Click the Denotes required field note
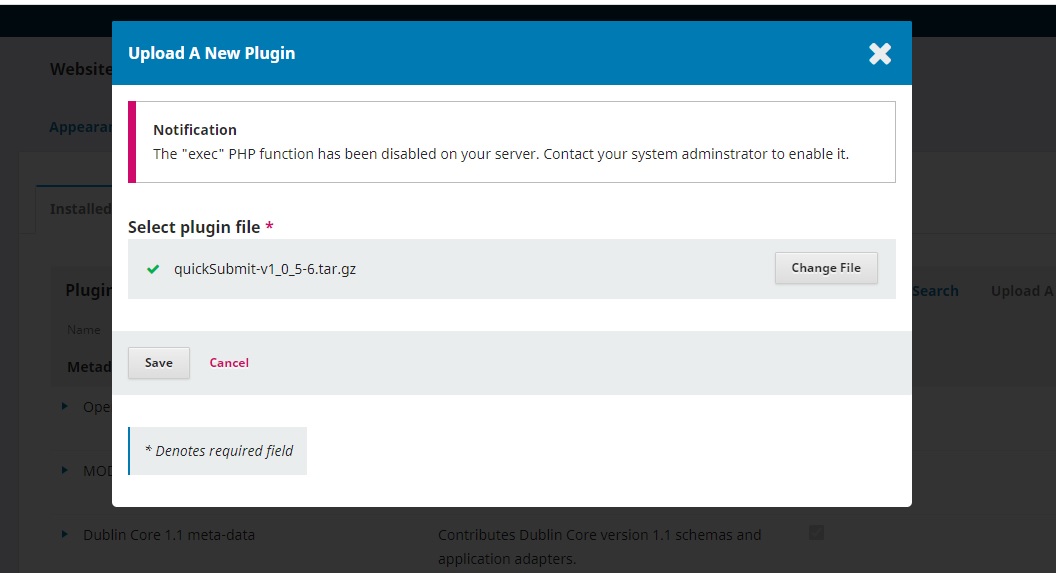The image size is (1056, 573). tap(218, 451)
